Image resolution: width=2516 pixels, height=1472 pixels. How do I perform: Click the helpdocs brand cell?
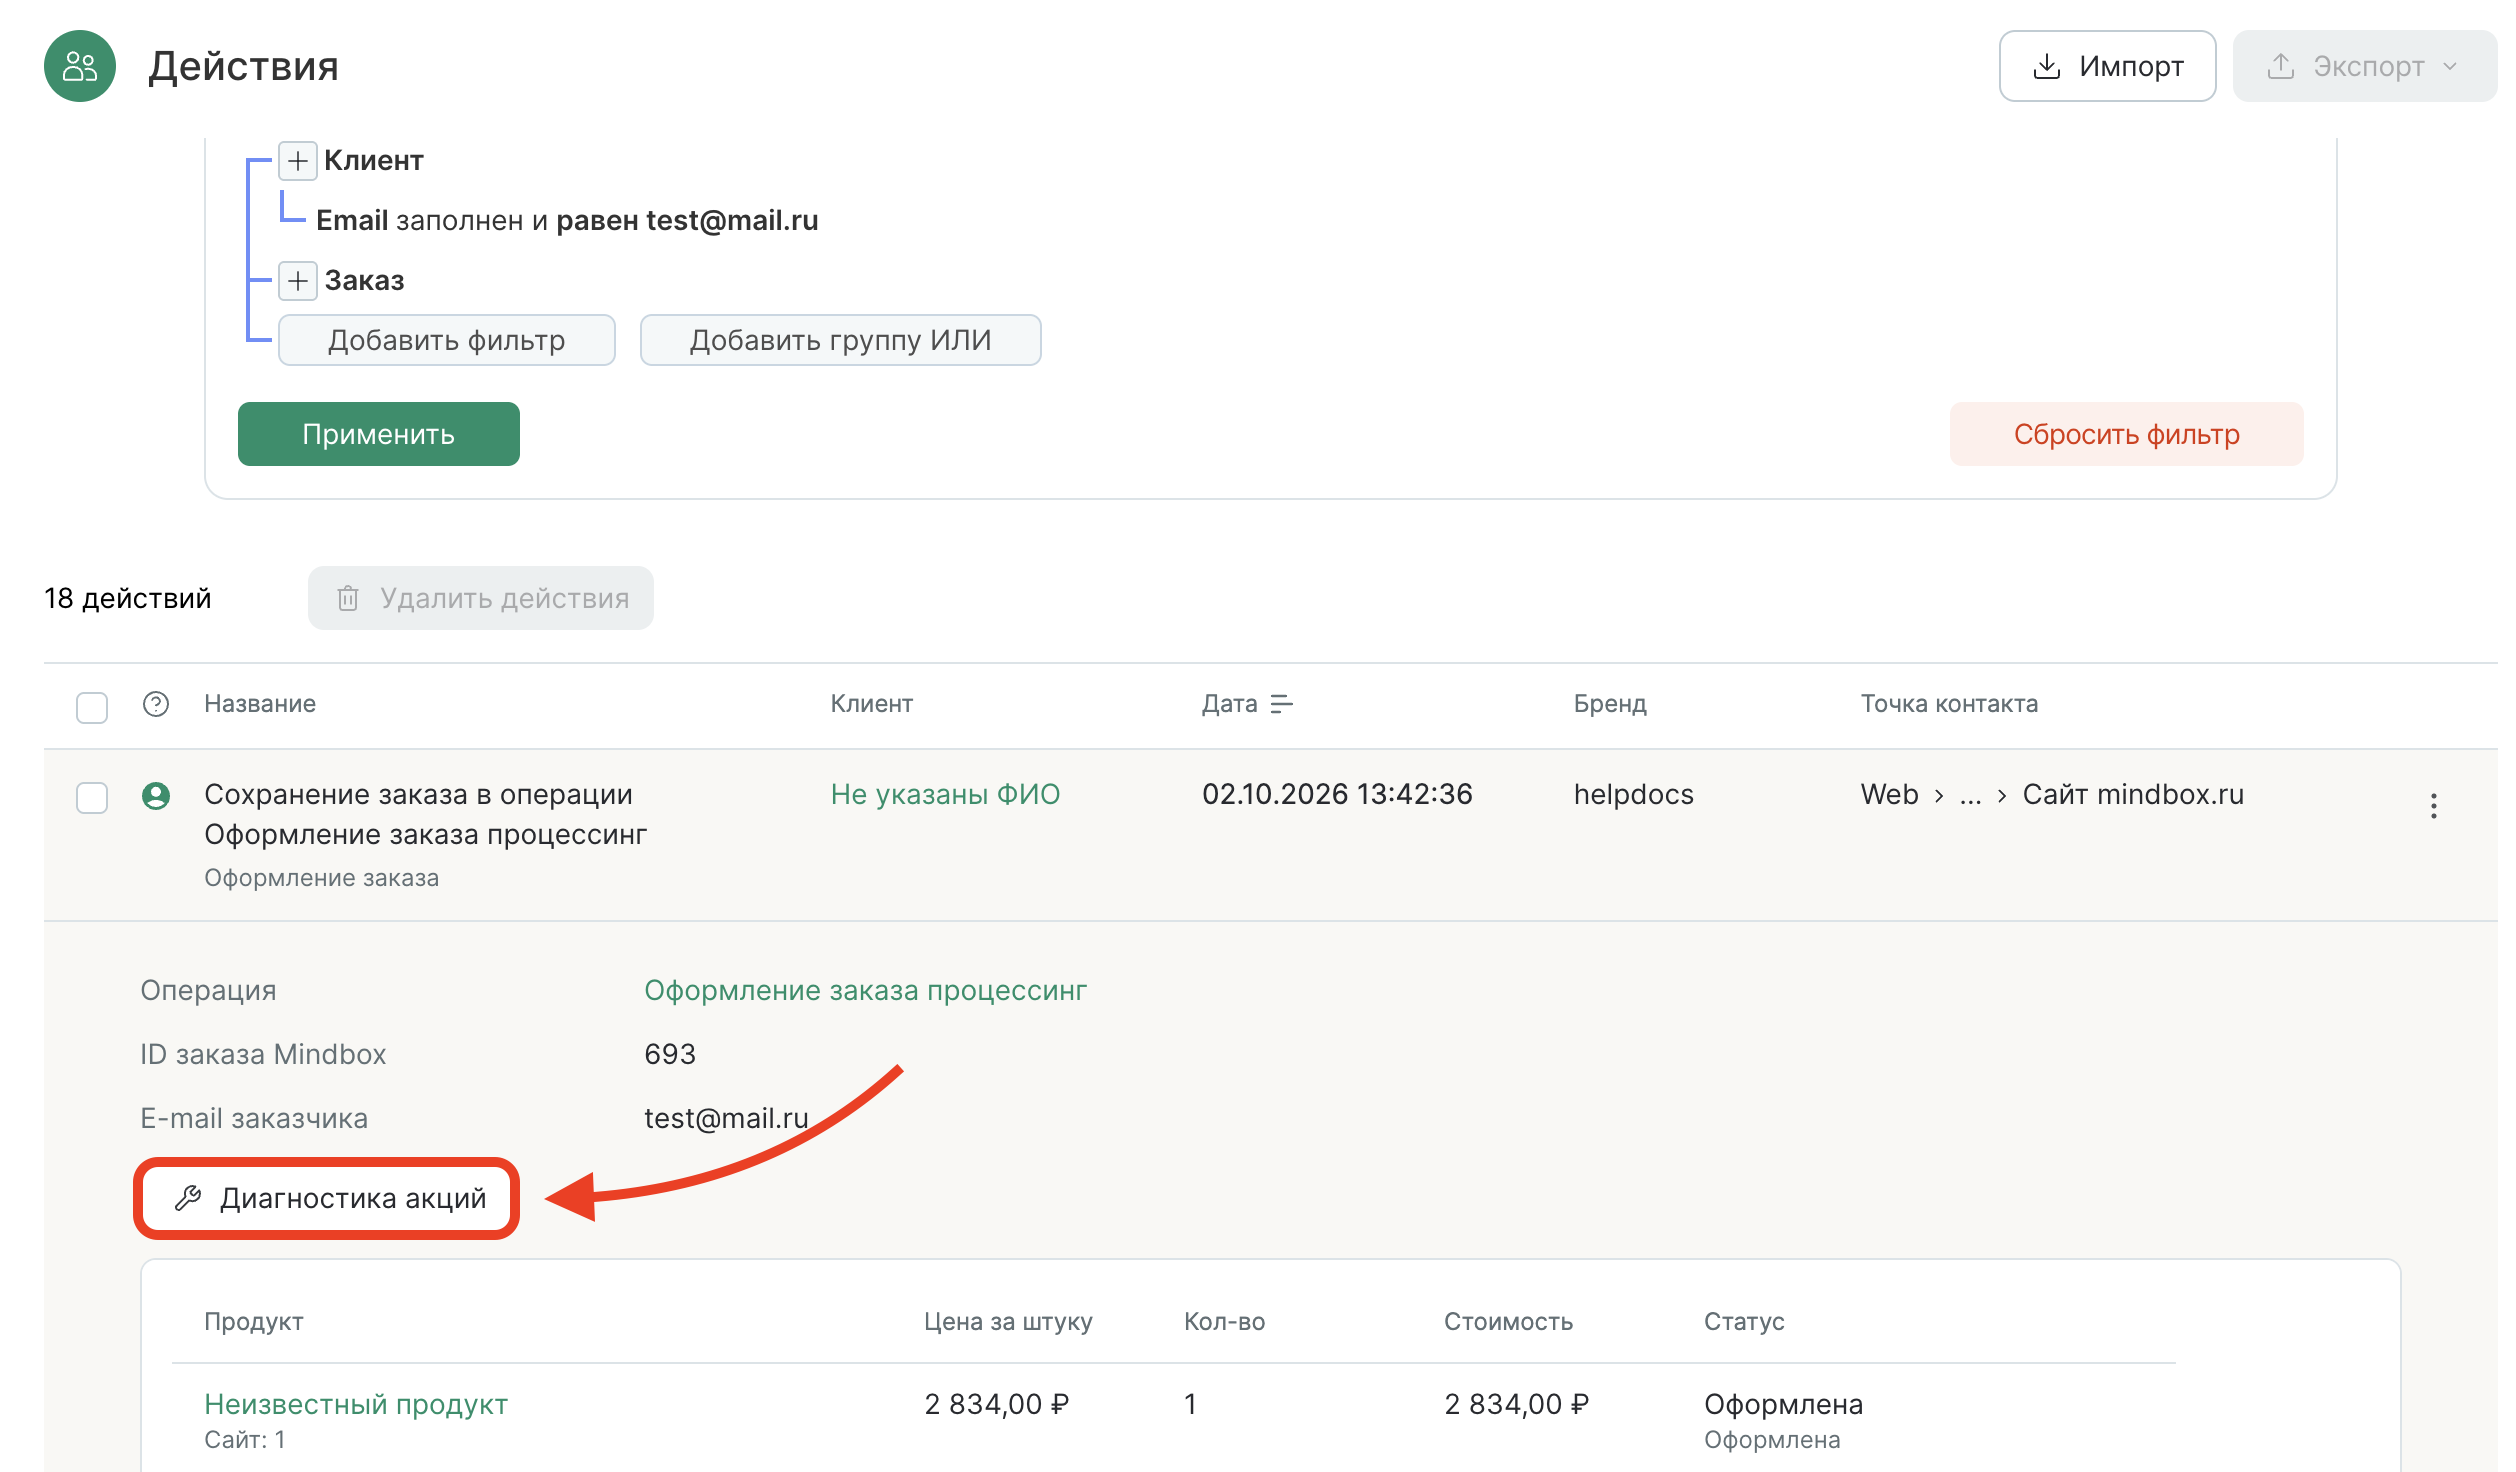1634,794
